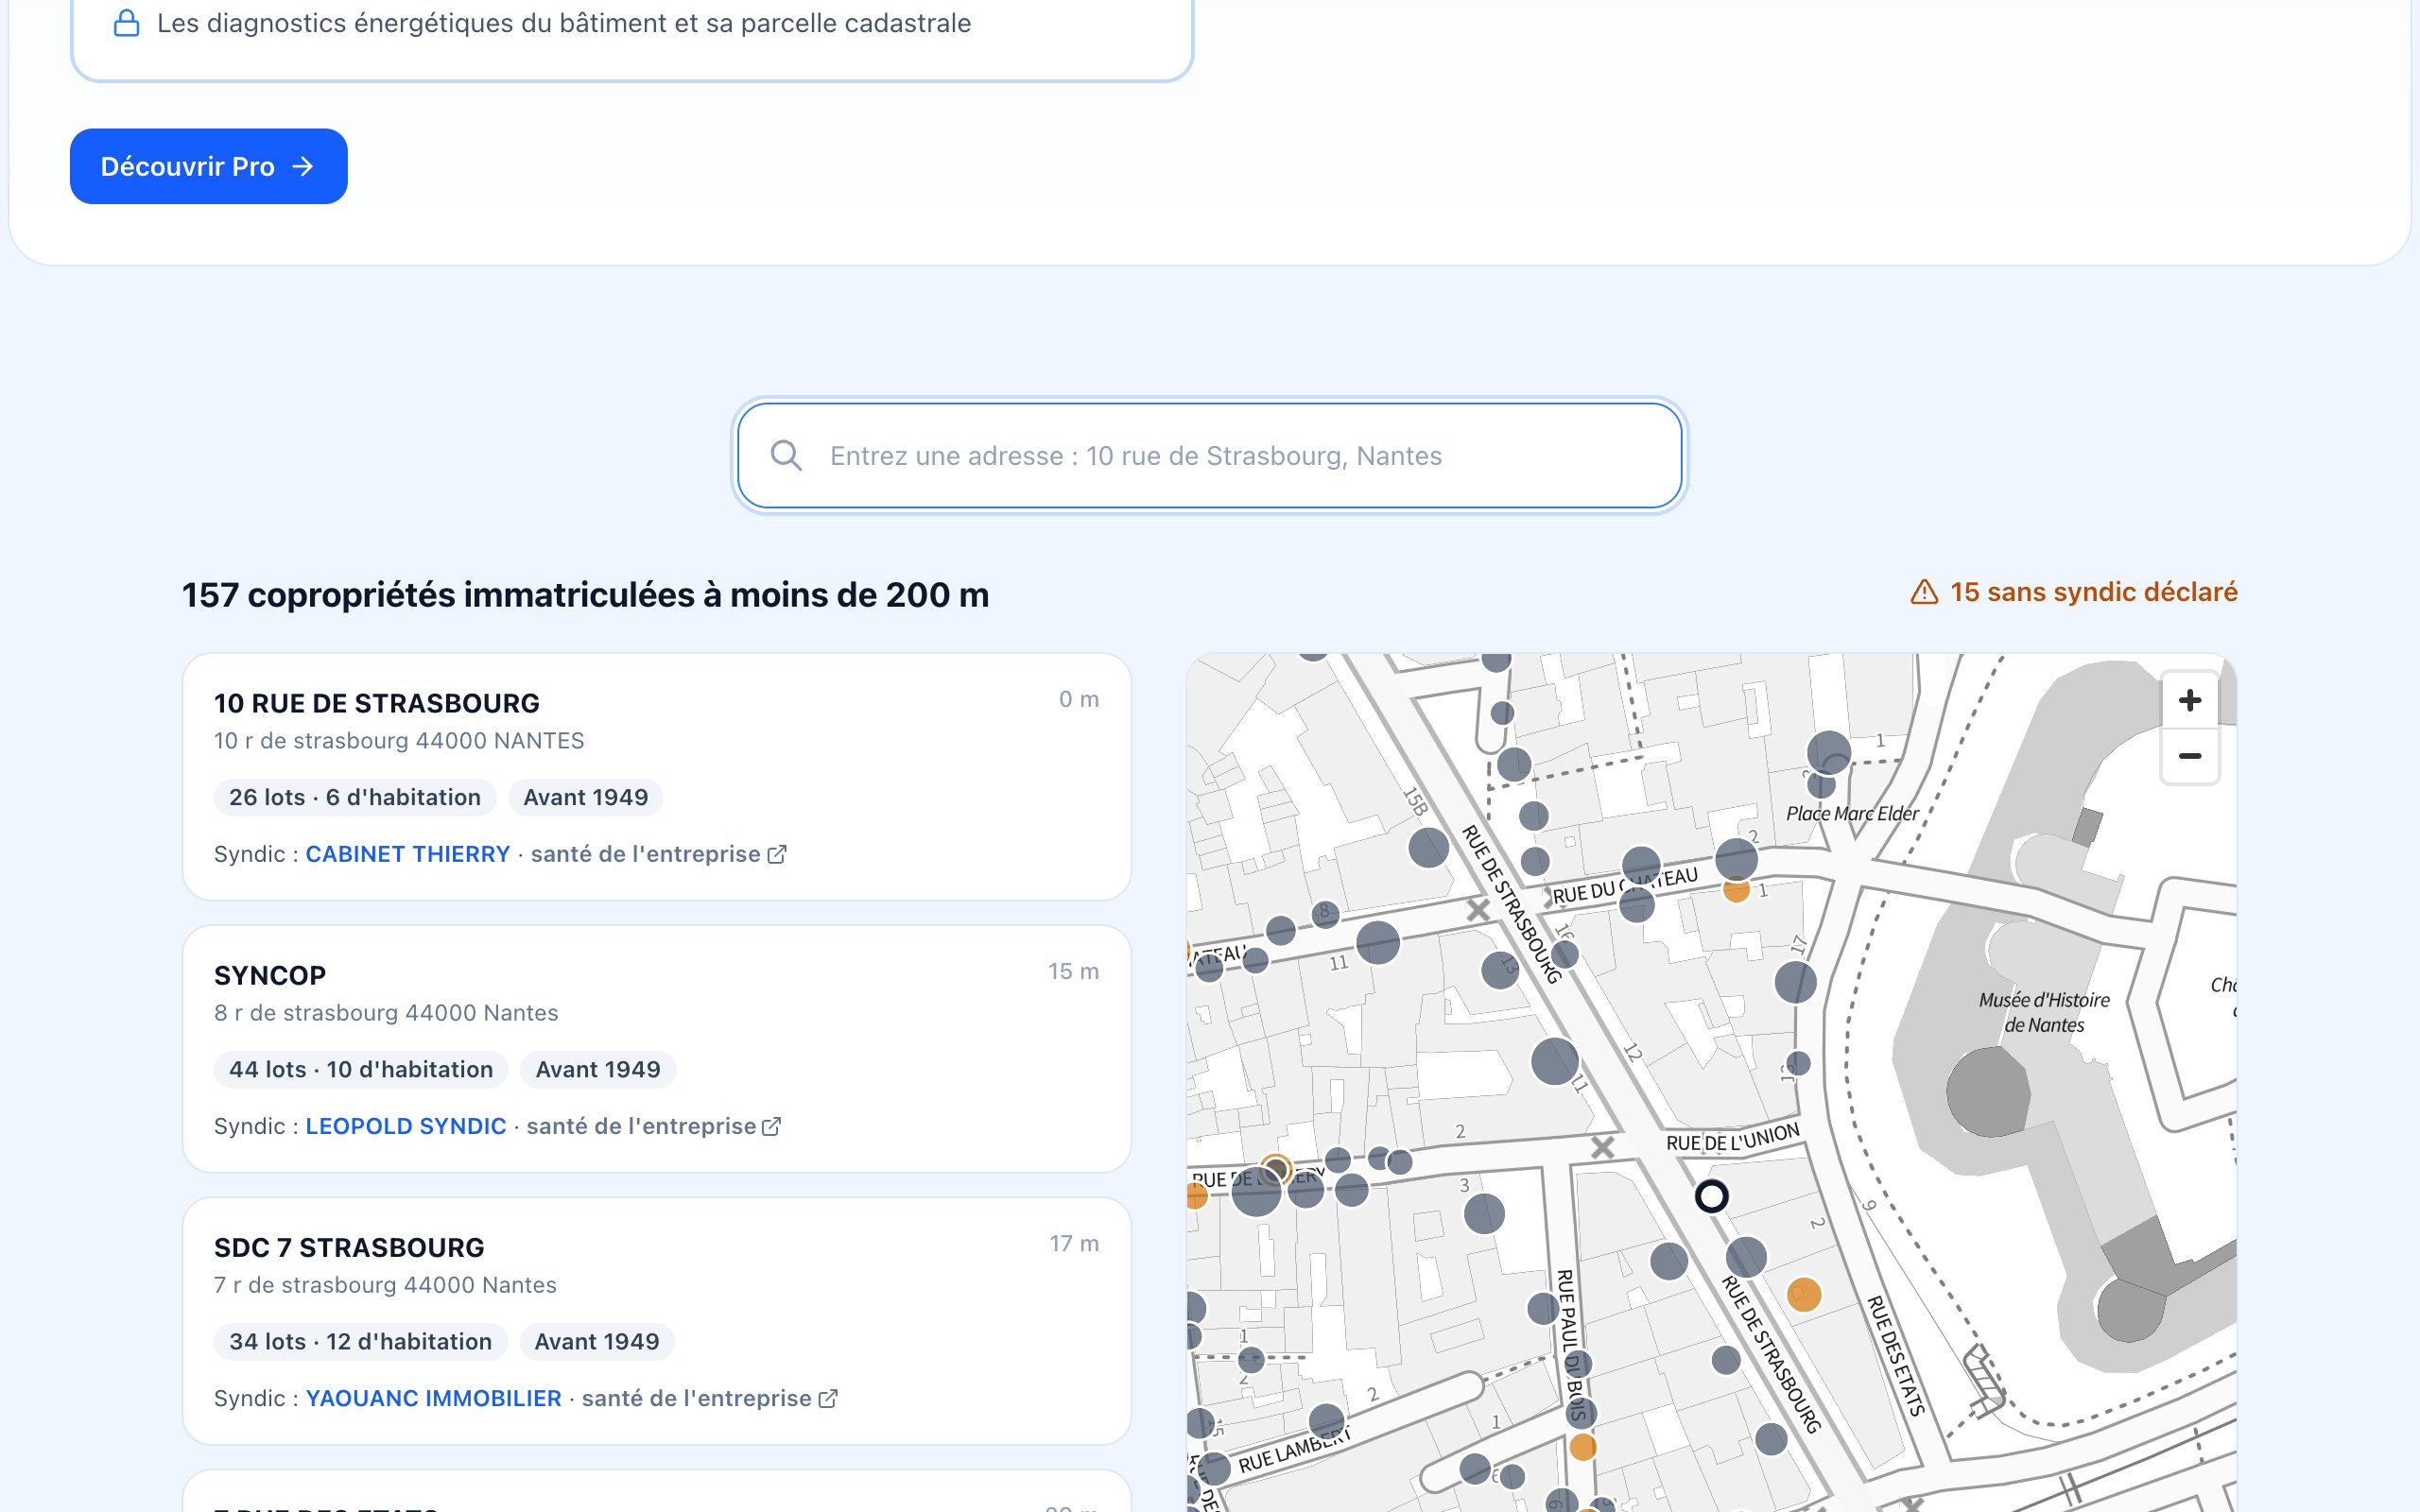Screen dimensions: 2420x1512
Task: Click the 34 lots · 12 d'habitation badge
Action: tap(360, 1341)
